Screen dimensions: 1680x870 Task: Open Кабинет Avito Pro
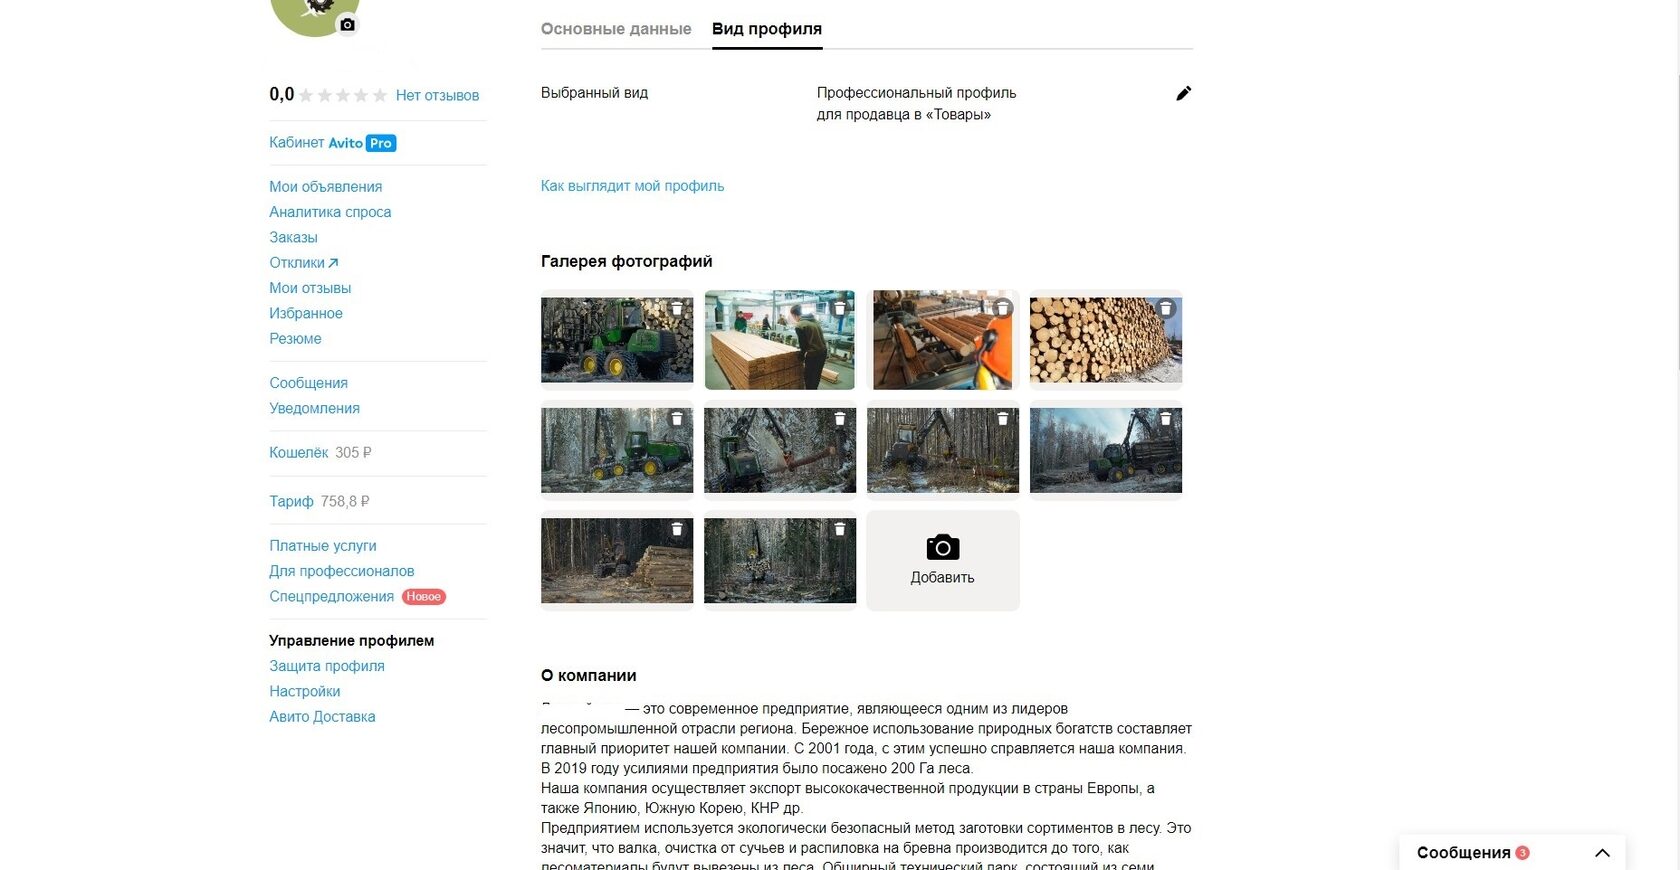[x=332, y=143]
